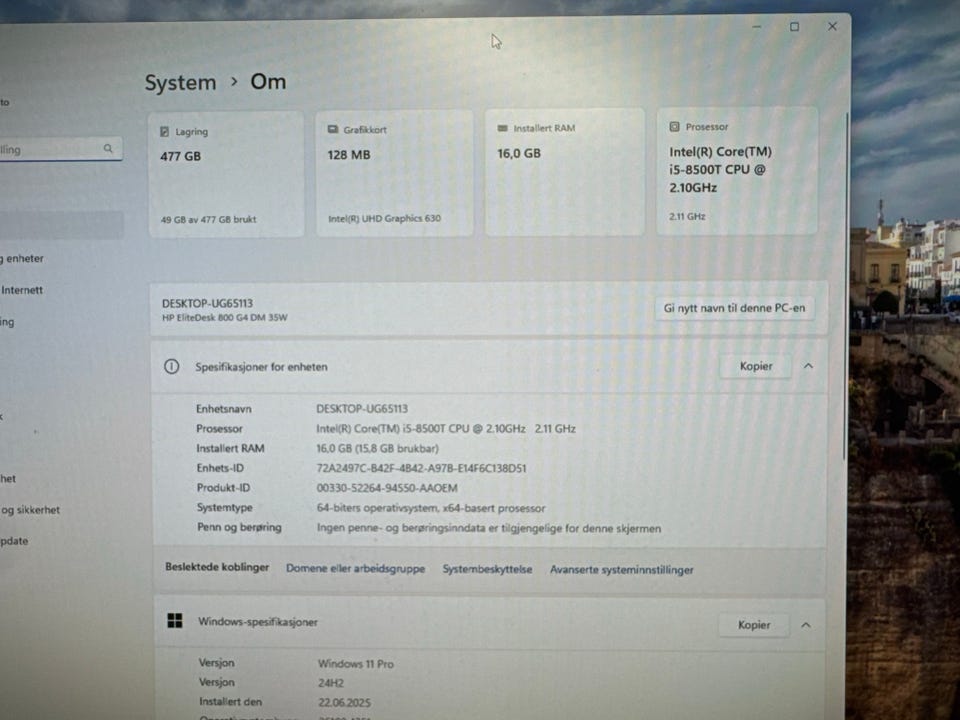Image resolution: width=960 pixels, height=720 pixels.
Task: Open the Lagring 477 GB card
Action: pyautogui.click(x=226, y=174)
